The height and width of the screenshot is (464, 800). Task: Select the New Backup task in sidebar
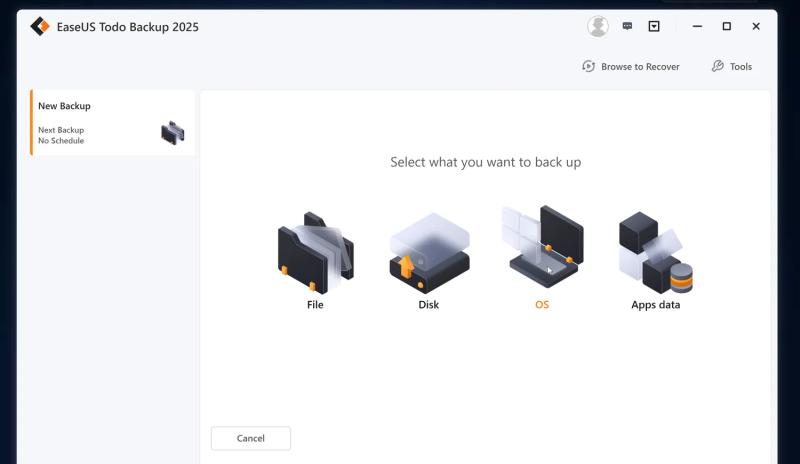tap(112, 123)
